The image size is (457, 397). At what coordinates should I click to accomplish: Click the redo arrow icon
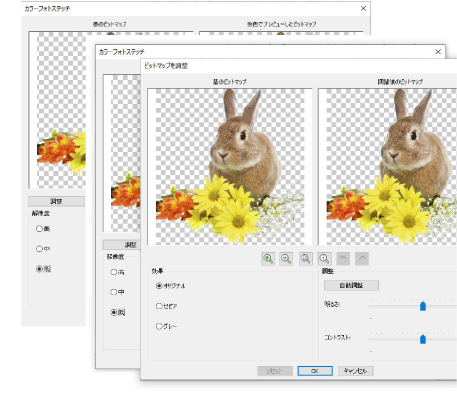362,259
